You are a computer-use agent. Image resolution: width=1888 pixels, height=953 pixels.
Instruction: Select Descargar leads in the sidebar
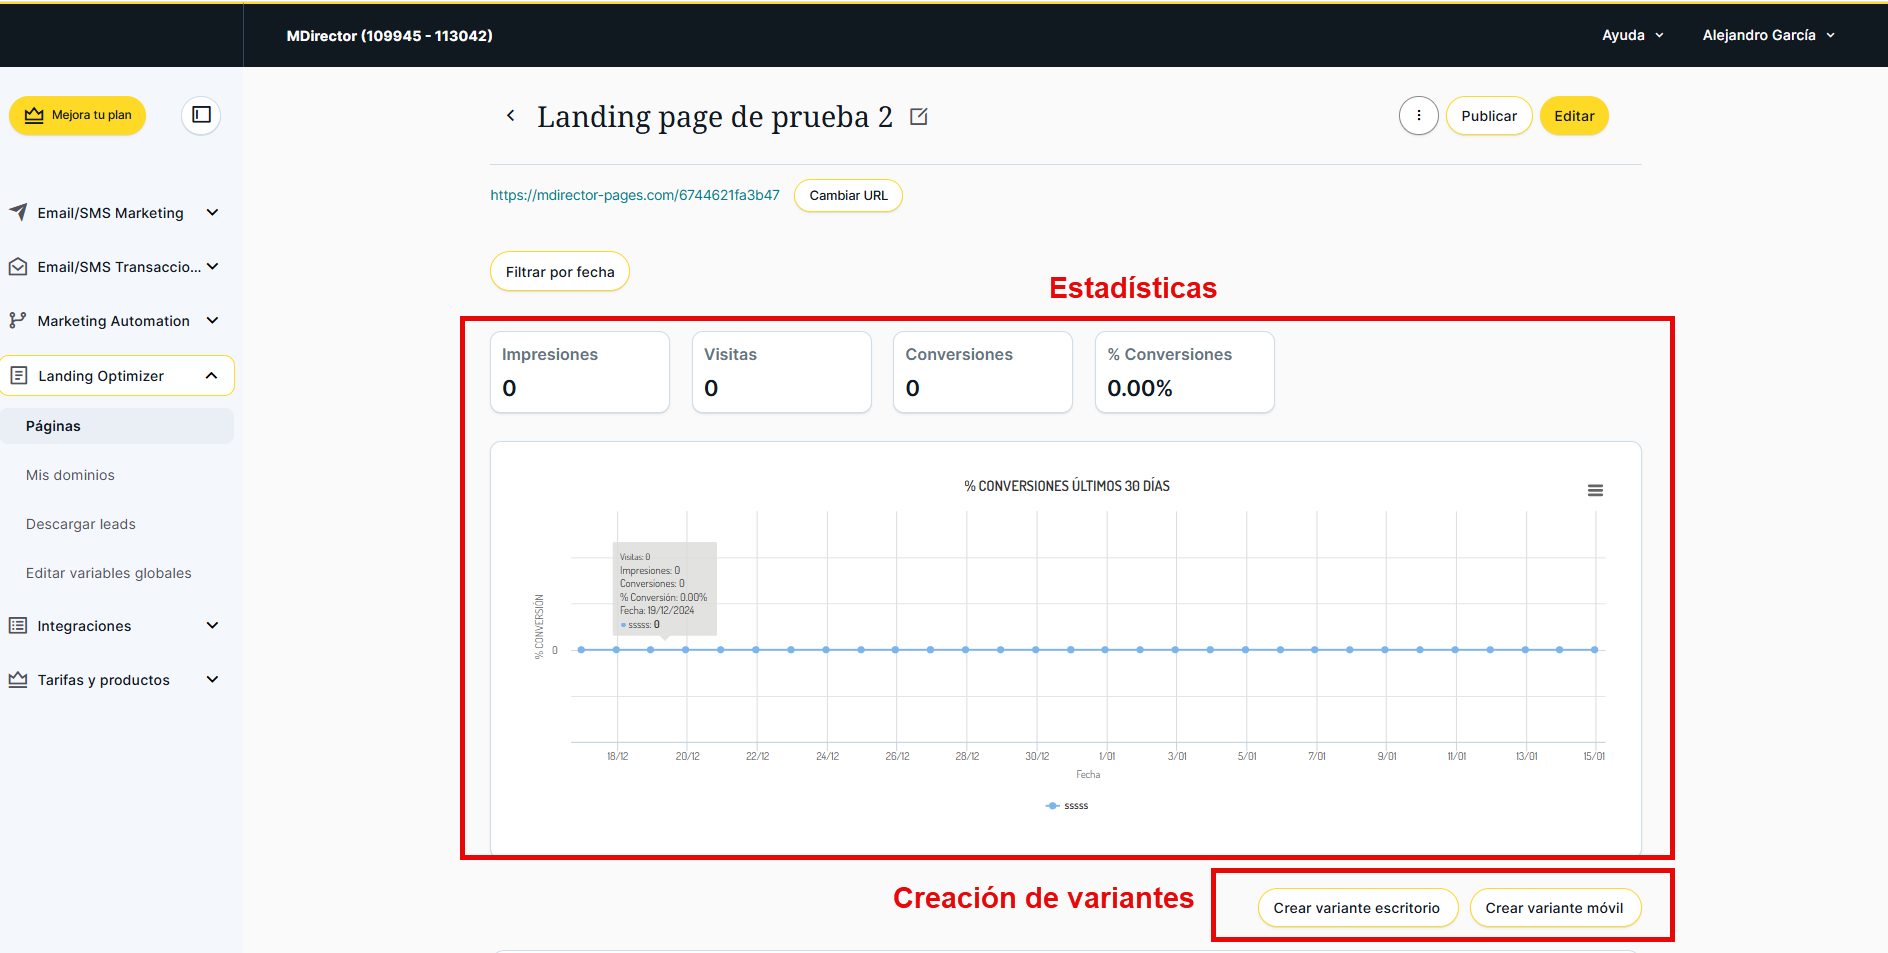tap(81, 524)
